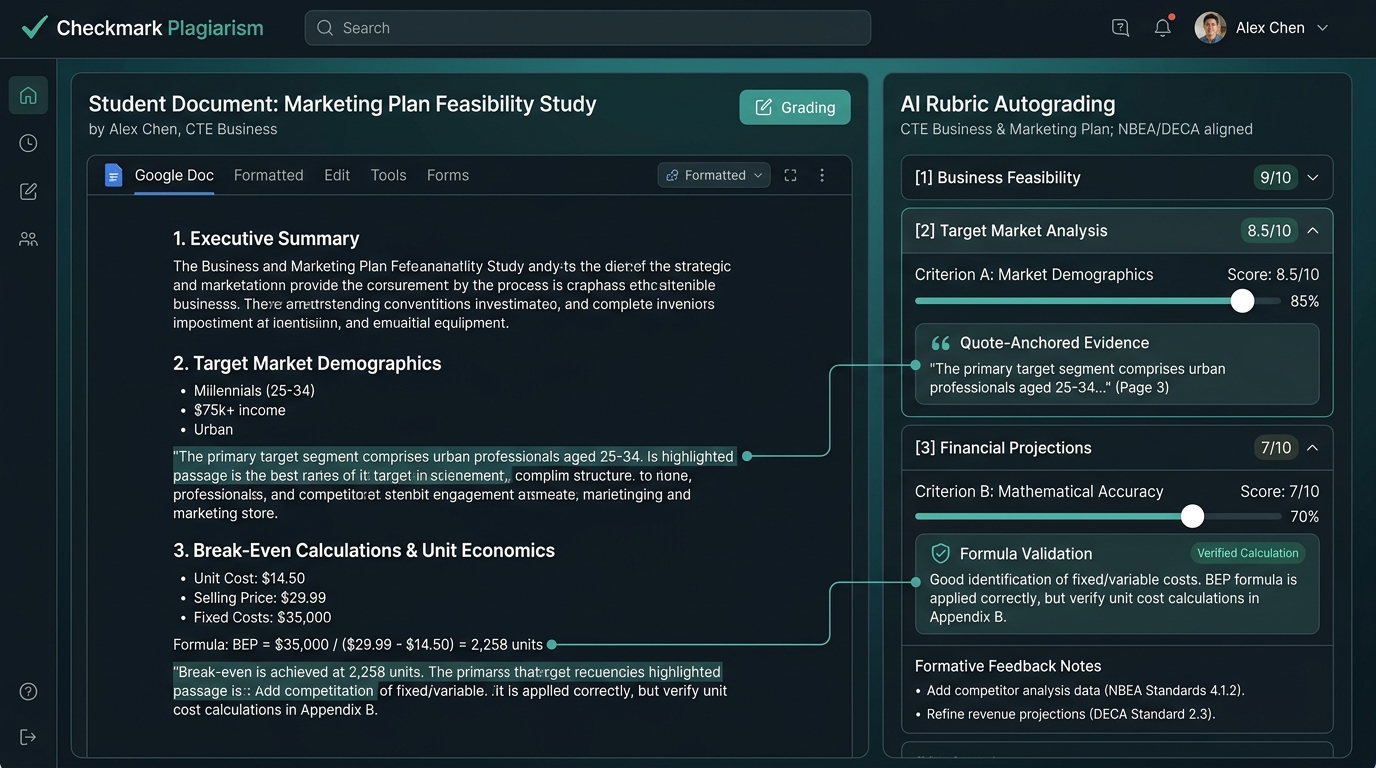Open the document's three-dot more menu

click(x=822, y=175)
